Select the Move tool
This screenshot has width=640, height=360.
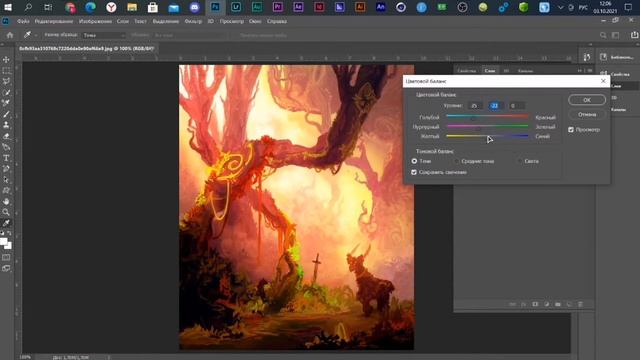[x=6, y=60]
